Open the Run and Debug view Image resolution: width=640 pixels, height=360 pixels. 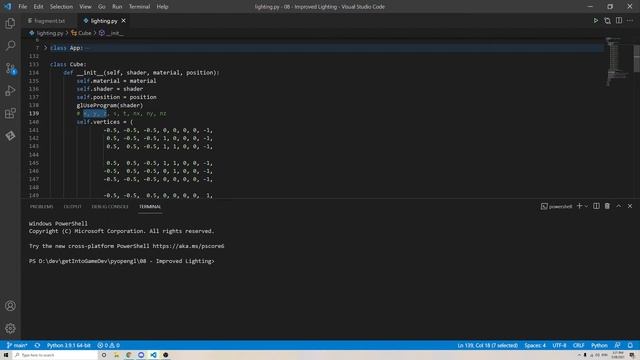coord(10,91)
